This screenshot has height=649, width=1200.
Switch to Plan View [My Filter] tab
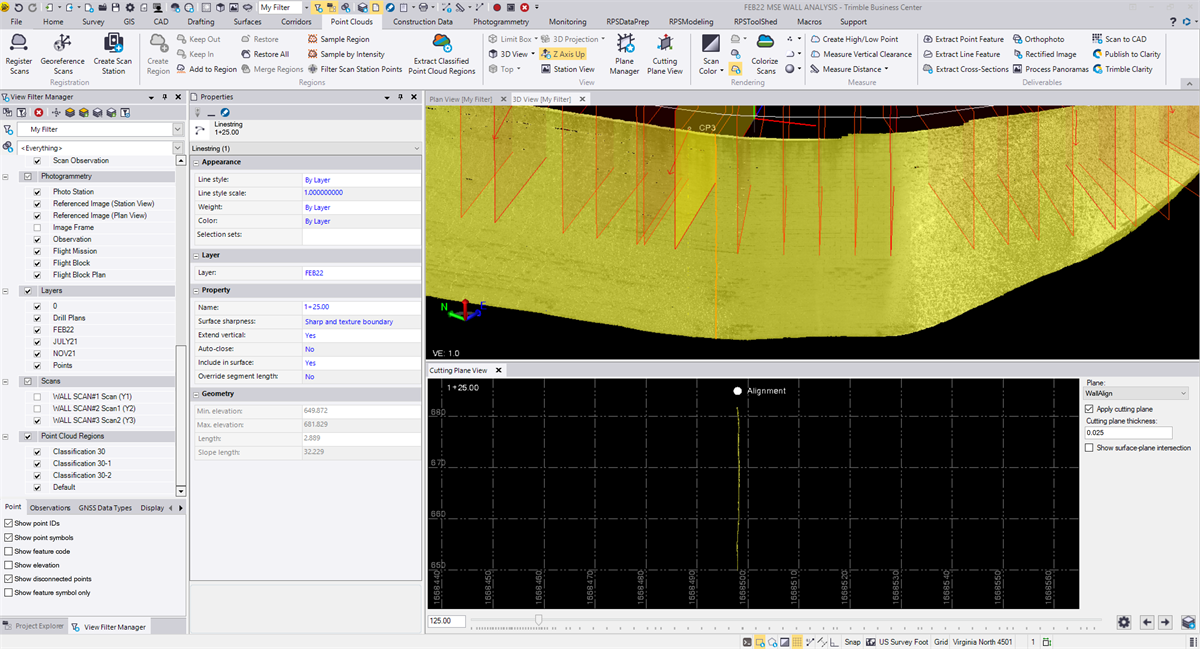pos(461,99)
